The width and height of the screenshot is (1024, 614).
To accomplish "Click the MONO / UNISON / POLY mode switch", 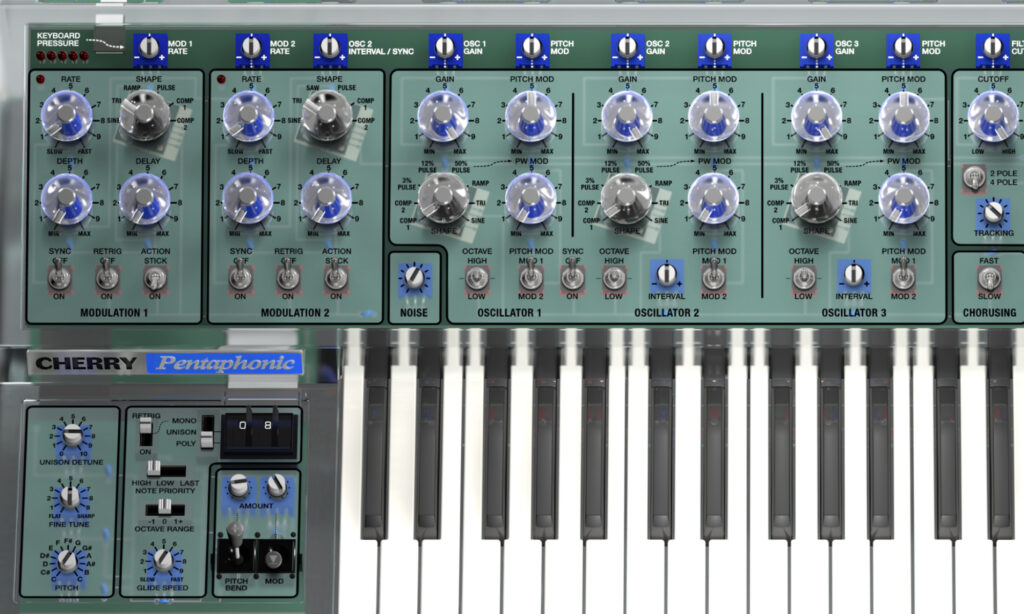I will (x=207, y=432).
